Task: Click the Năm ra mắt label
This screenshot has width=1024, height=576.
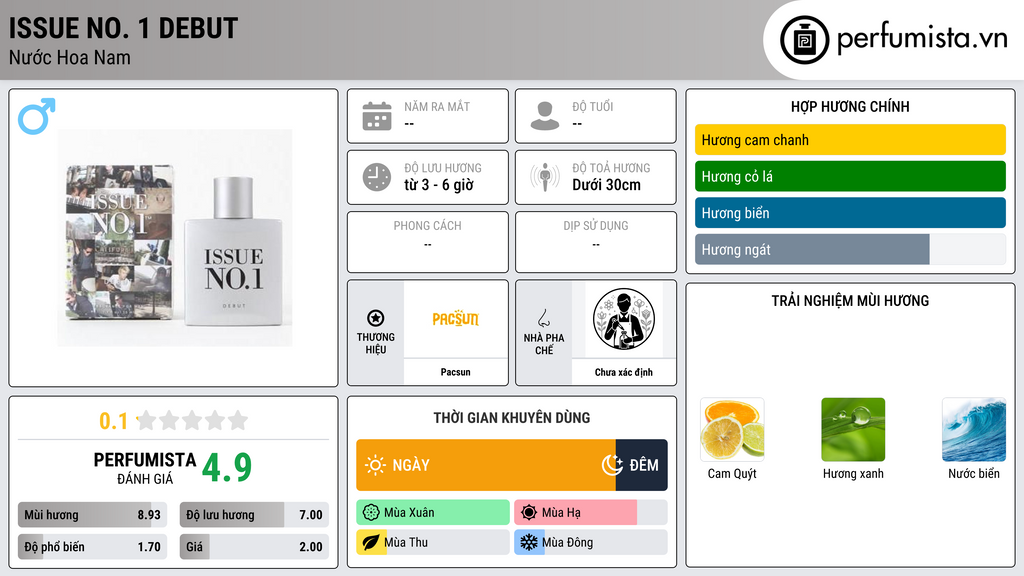Action: 437,106
